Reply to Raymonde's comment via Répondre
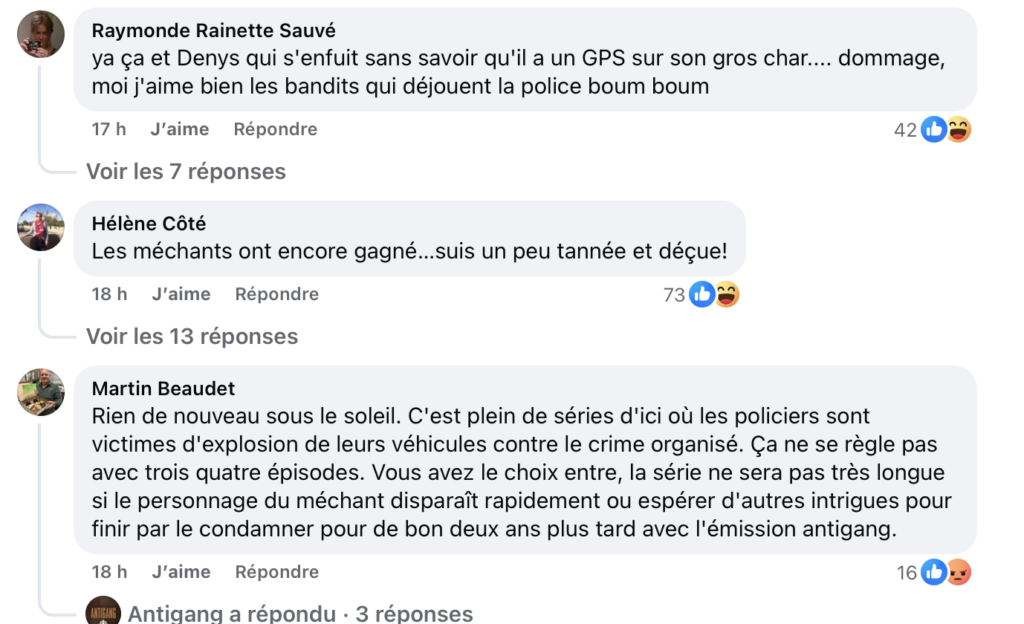 tap(275, 129)
